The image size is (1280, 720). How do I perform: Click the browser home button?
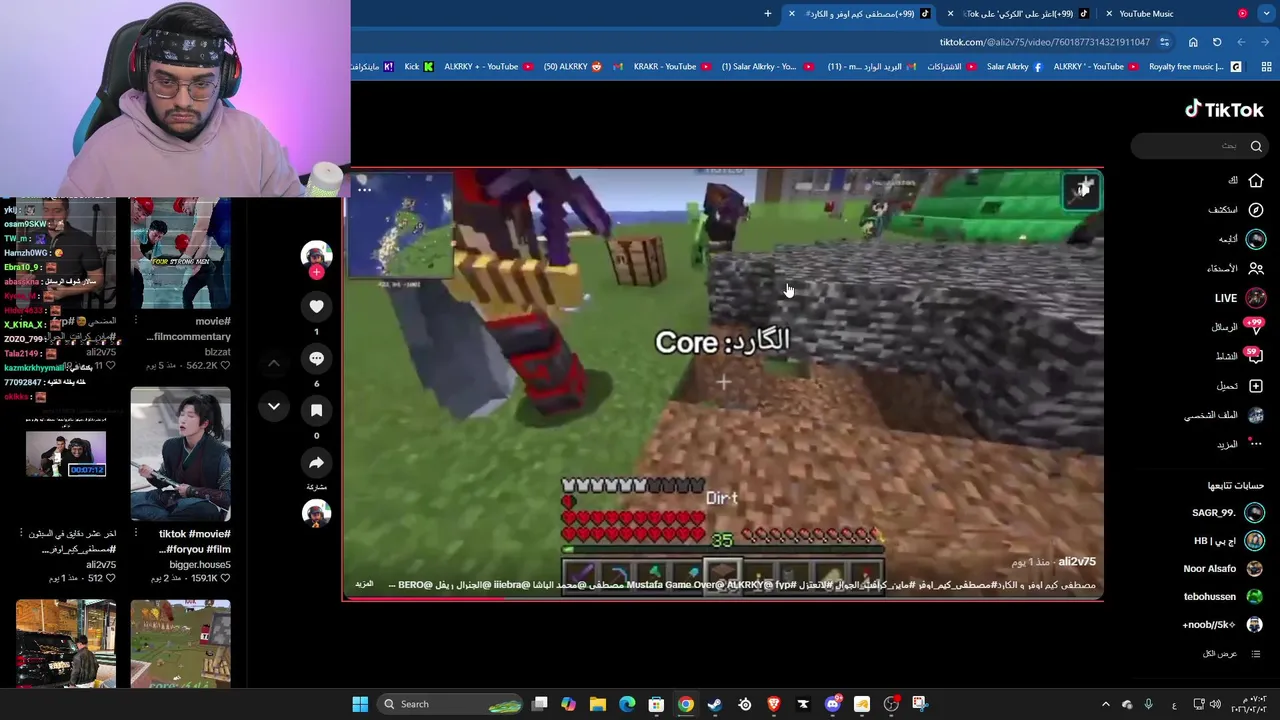click(x=1193, y=42)
